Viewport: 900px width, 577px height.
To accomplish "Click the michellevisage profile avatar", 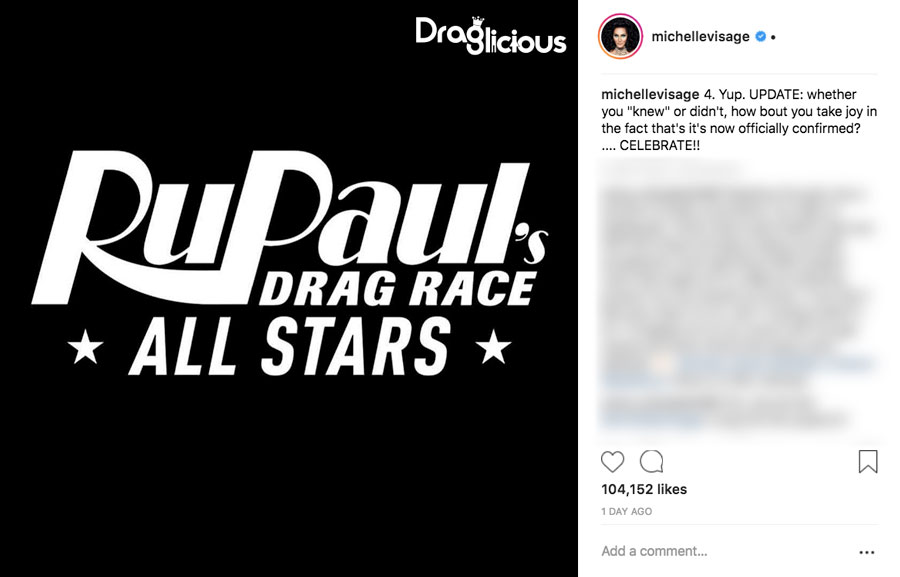I will (620, 37).
